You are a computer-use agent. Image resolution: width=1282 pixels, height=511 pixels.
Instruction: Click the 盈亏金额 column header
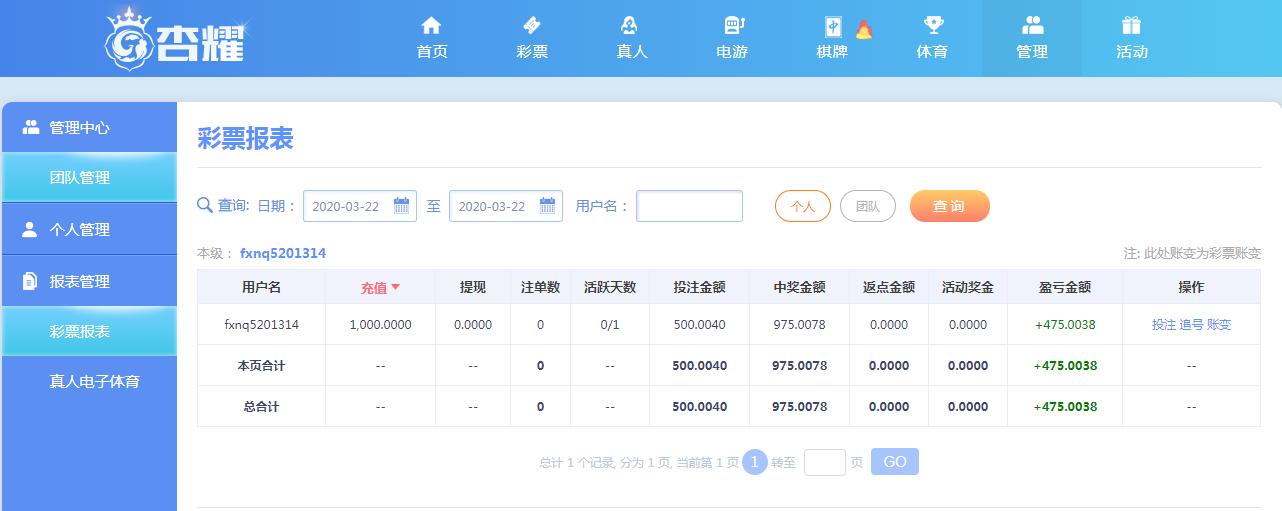[1065, 287]
